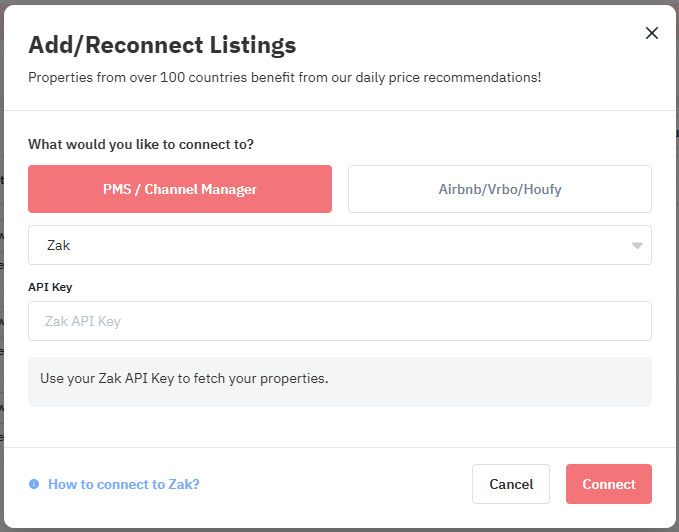
Task: Click the blue info icon beside the help link
Action: tap(34, 484)
